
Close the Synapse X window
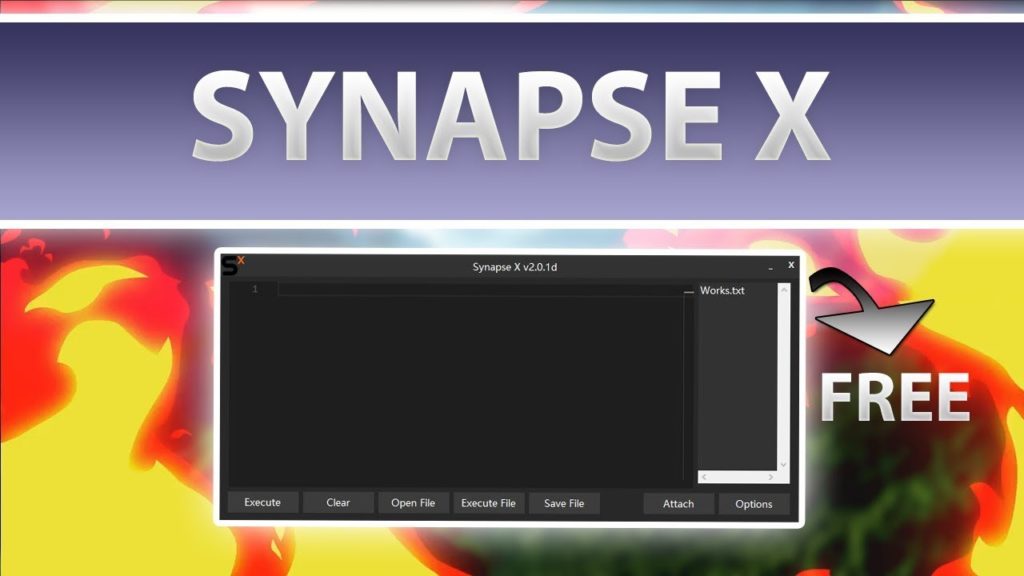791,265
